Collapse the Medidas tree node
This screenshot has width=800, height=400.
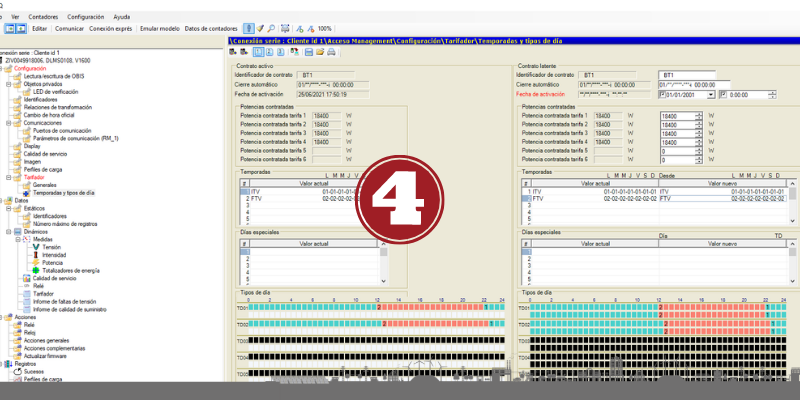(x=18, y=239)
